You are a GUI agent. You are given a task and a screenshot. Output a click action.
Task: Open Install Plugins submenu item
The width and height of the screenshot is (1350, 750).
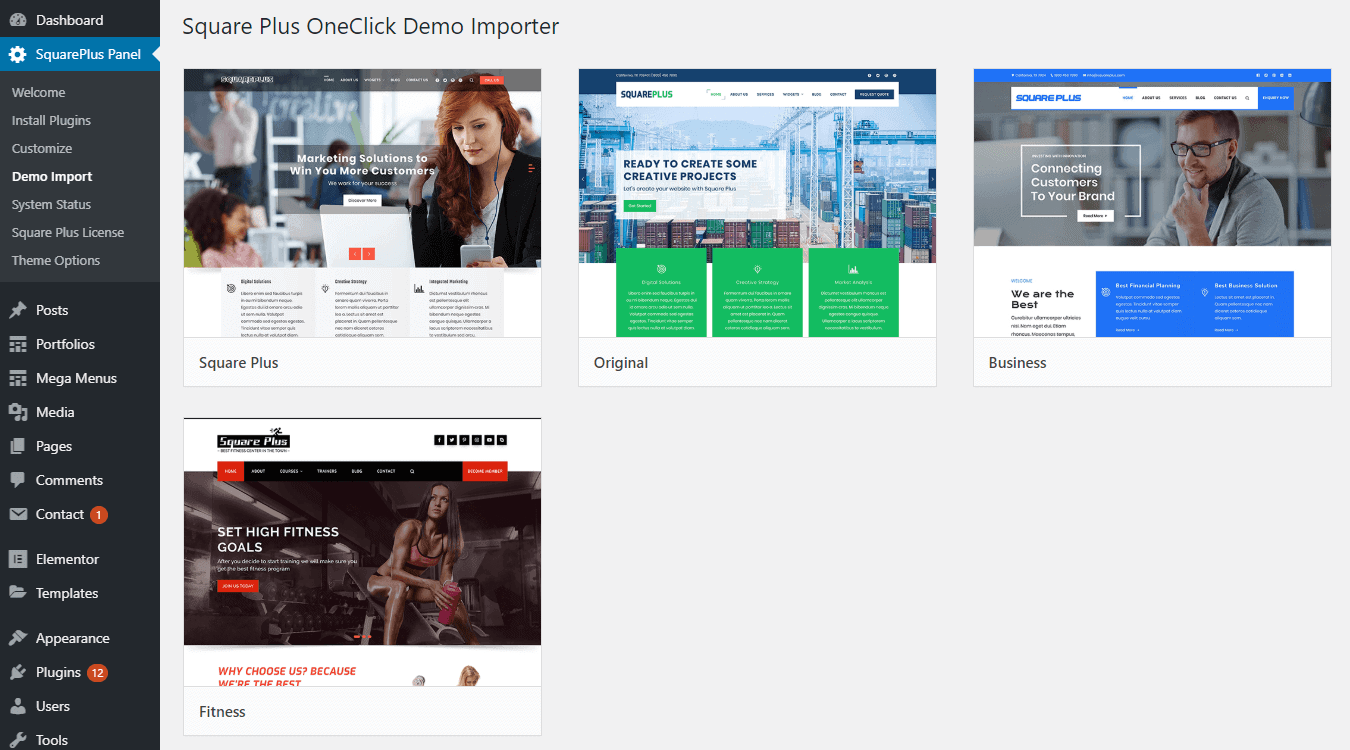click(x=51, y=120)
